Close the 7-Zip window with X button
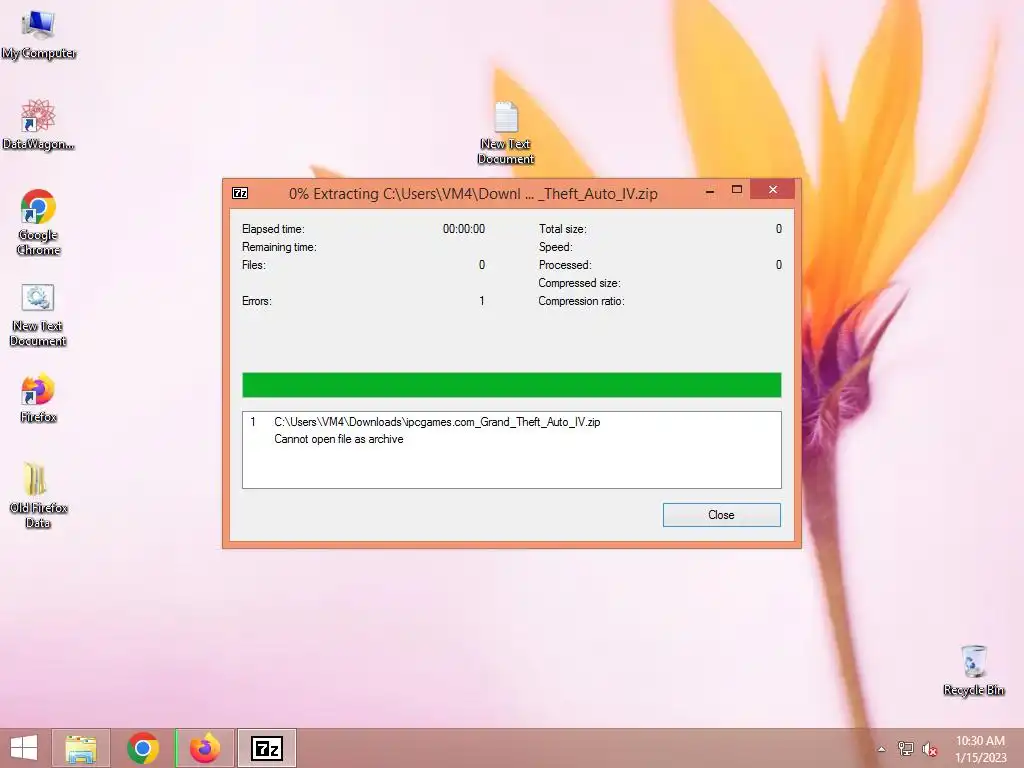Screen dimensions: 1024x768 [x=773, y=189]
